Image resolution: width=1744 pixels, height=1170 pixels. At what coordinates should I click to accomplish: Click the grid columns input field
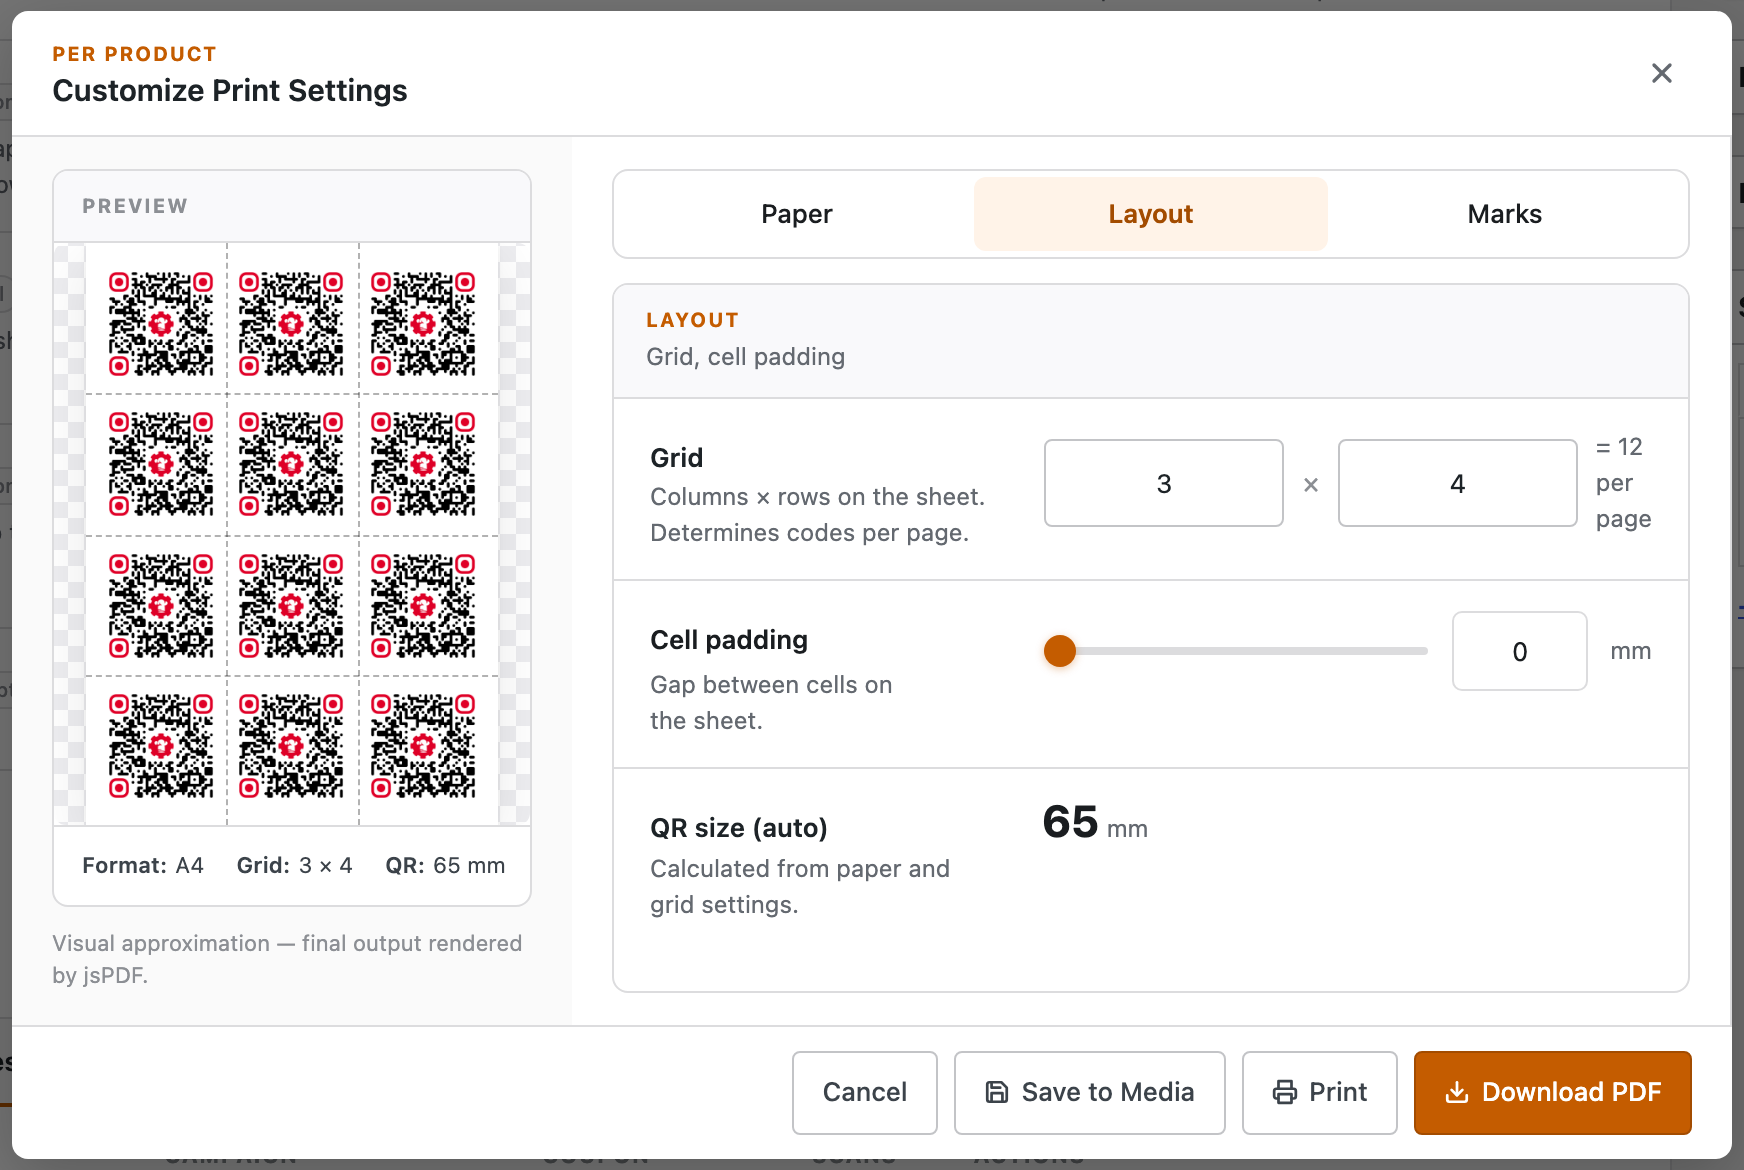point(1164,483)
